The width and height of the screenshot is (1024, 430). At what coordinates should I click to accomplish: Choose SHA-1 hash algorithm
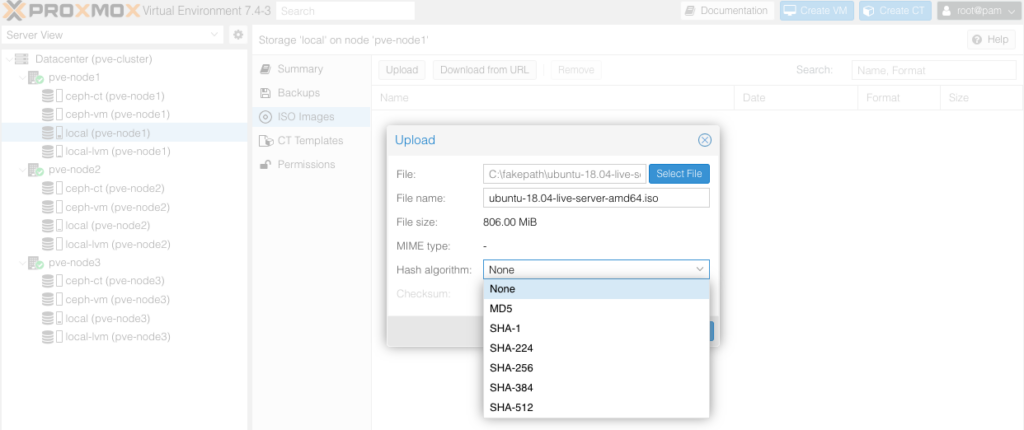pos(596,328)
